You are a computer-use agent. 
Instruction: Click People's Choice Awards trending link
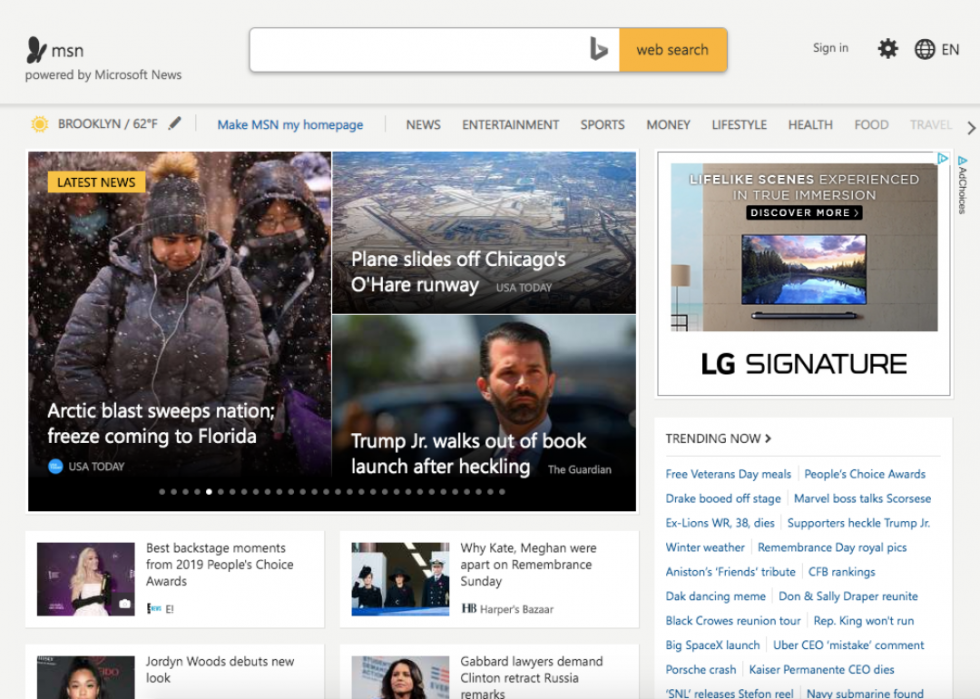point(864,474)
